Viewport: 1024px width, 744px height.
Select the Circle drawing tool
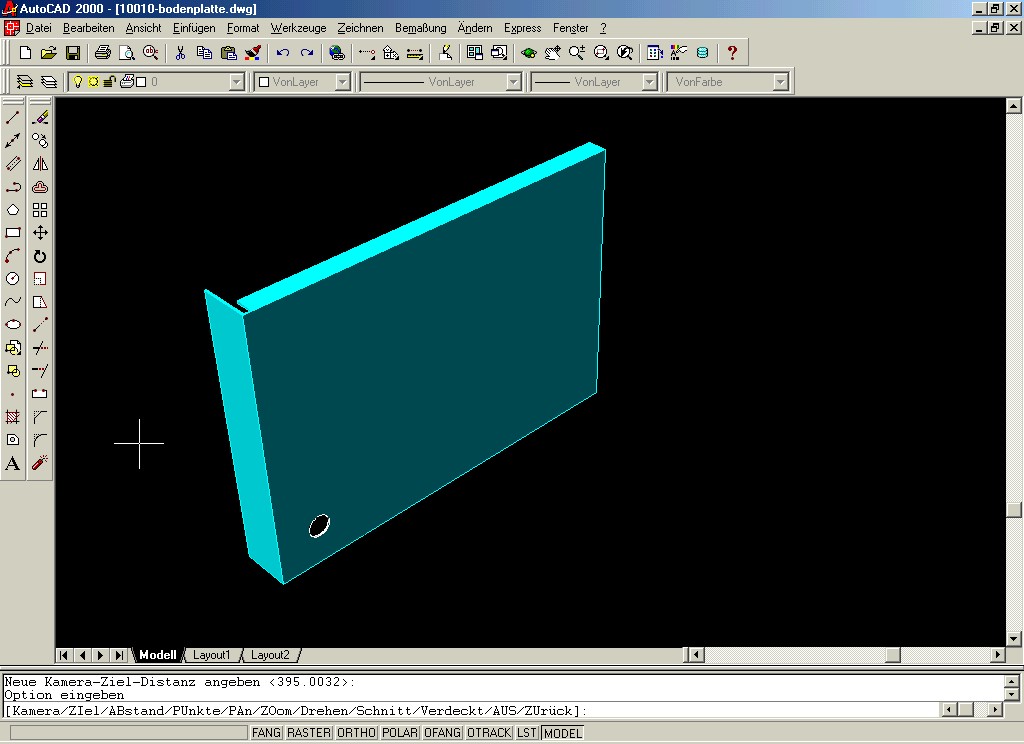pos(13,279)
